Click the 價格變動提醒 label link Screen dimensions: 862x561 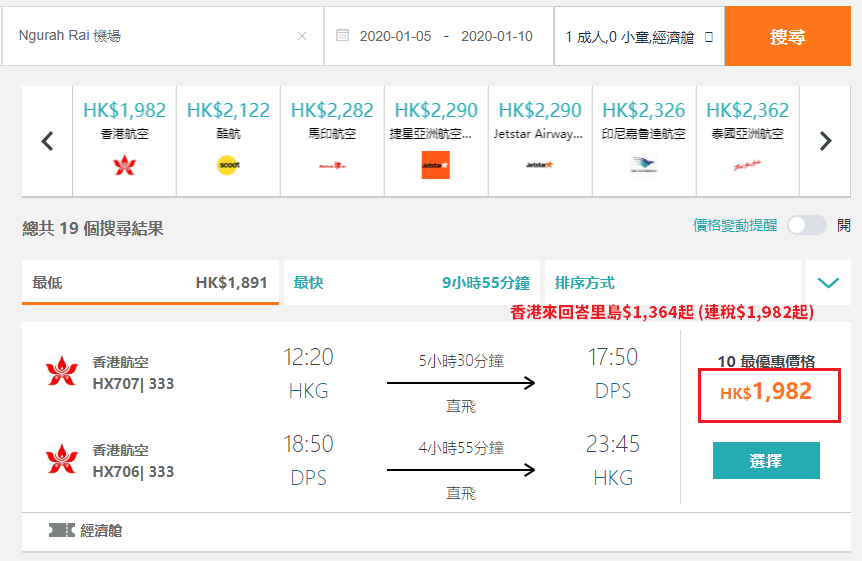pyautogui.click(x=735, y=225)
